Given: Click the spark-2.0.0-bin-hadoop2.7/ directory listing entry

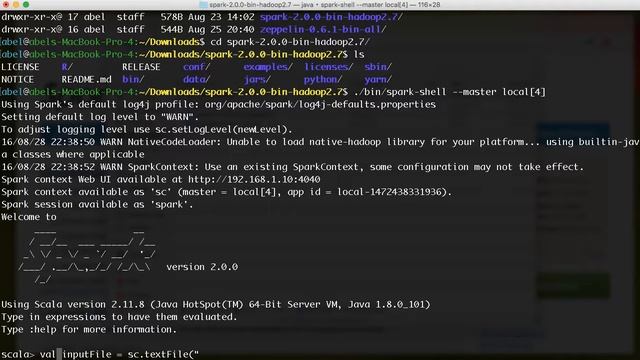Looking at the screenshot, I should pos(331,17).
